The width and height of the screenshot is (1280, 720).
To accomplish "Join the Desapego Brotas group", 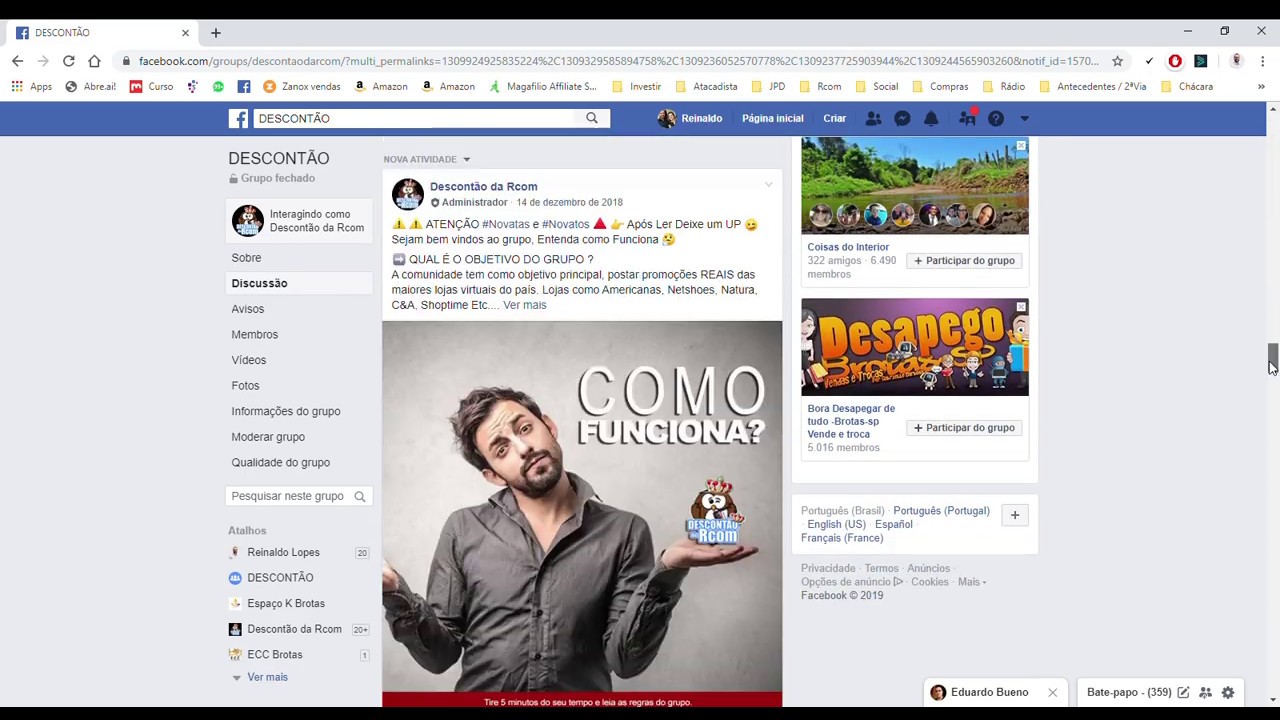I will pyautogui.click(x=963, y=427).
